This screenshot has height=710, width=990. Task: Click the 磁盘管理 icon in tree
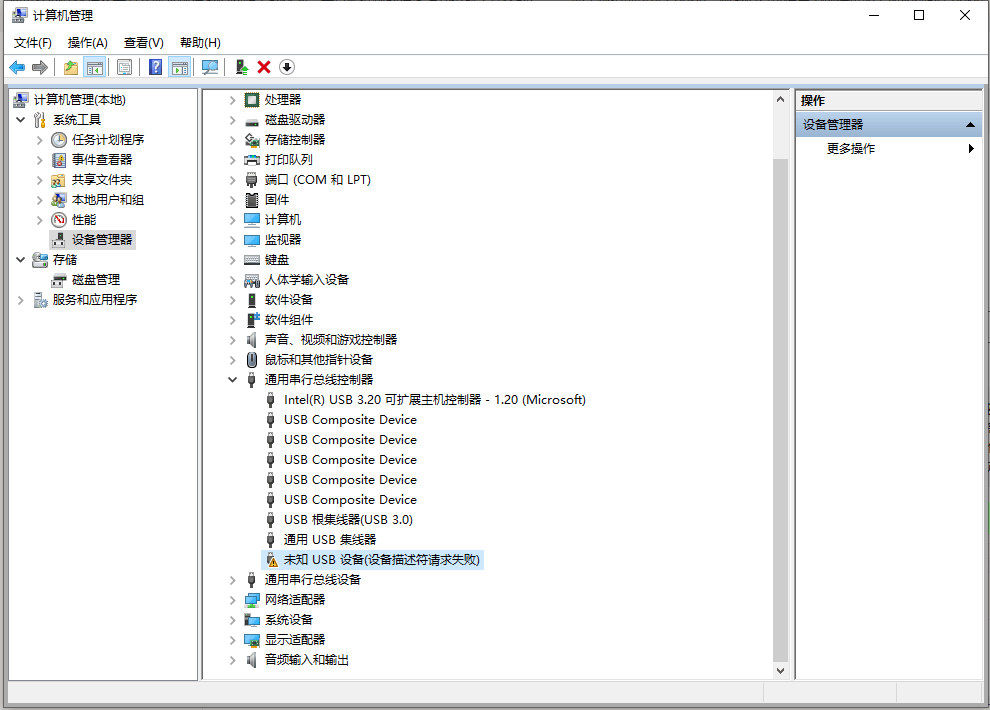(x=59, y=280)
